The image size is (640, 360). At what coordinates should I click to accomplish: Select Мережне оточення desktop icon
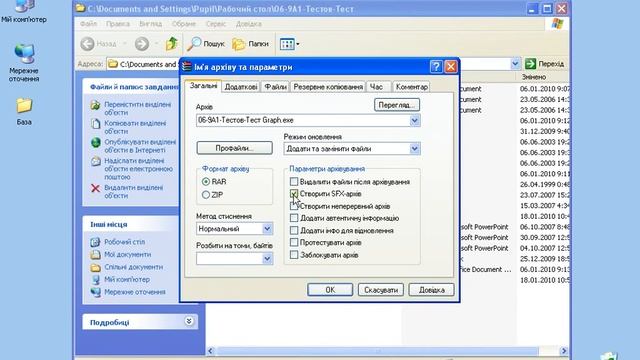click(24, 63)
